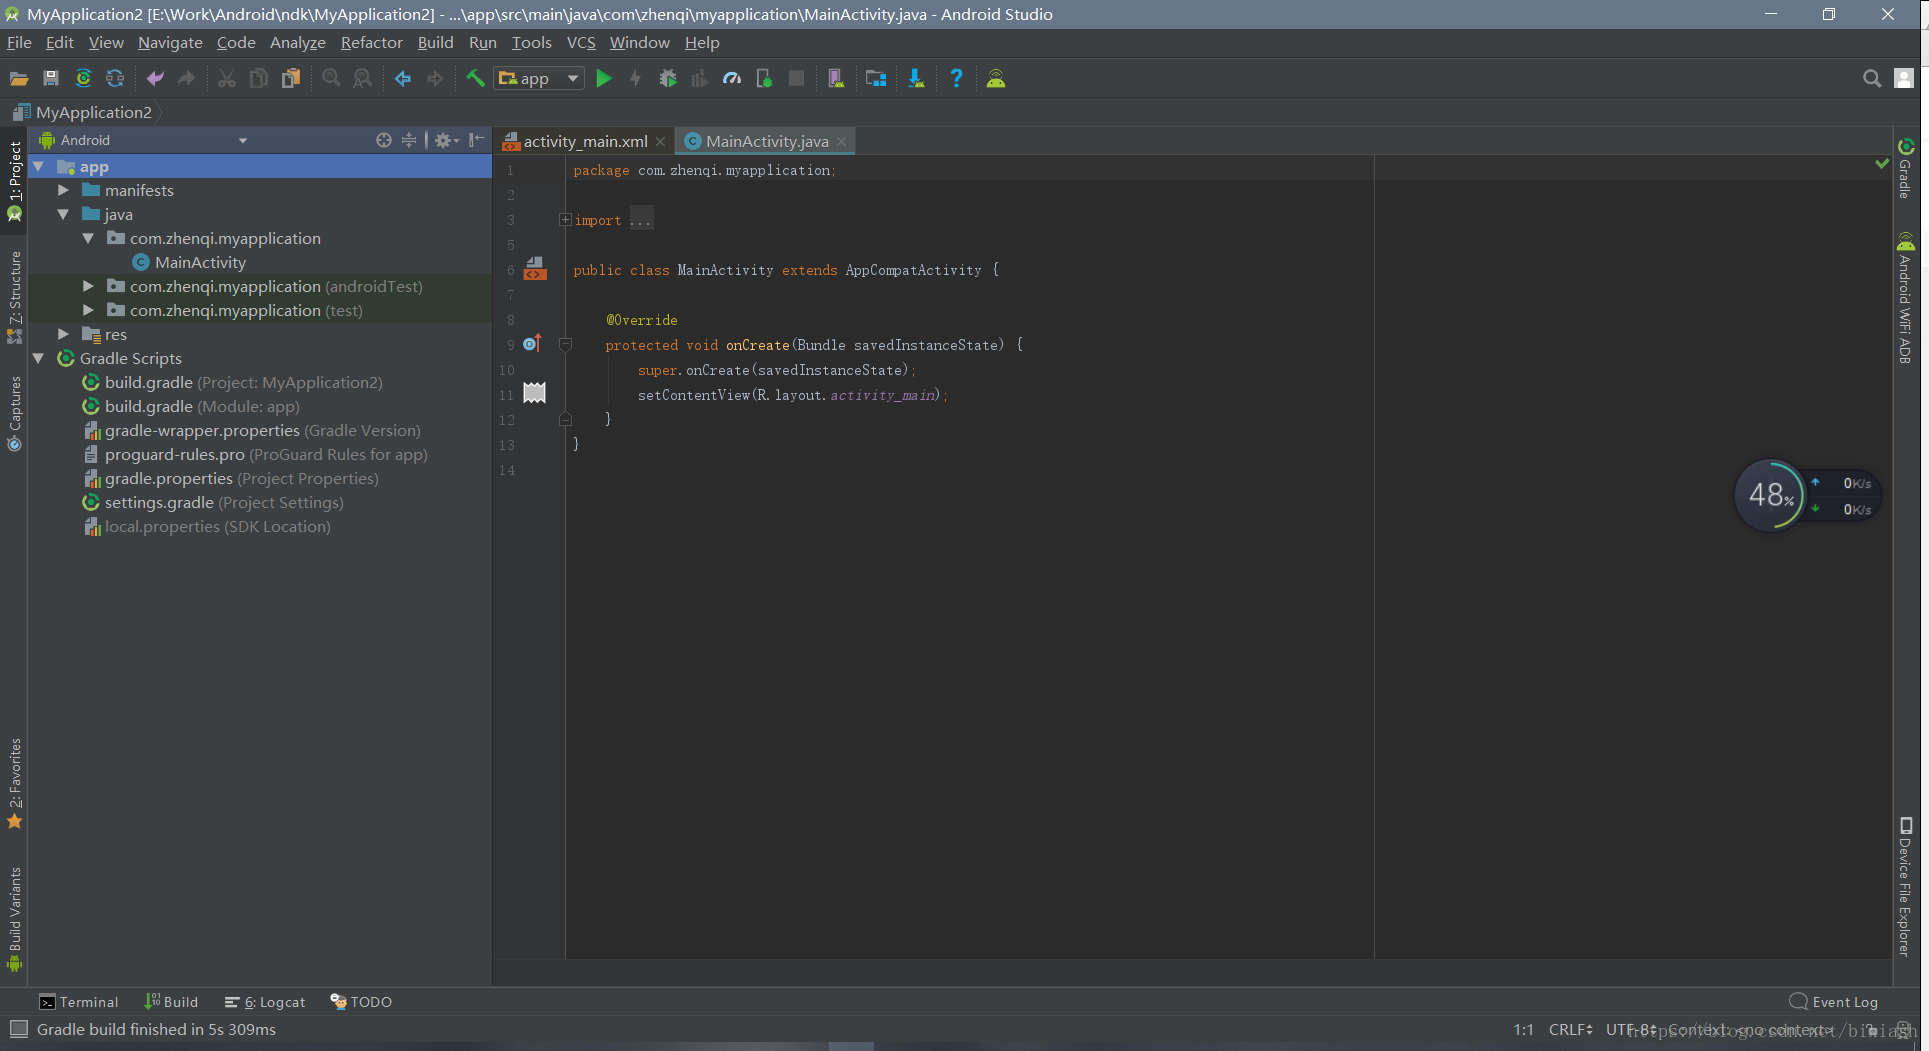Open Project Structure icon
This screenshot has width=1929, height=1051.
pos(876,78)
